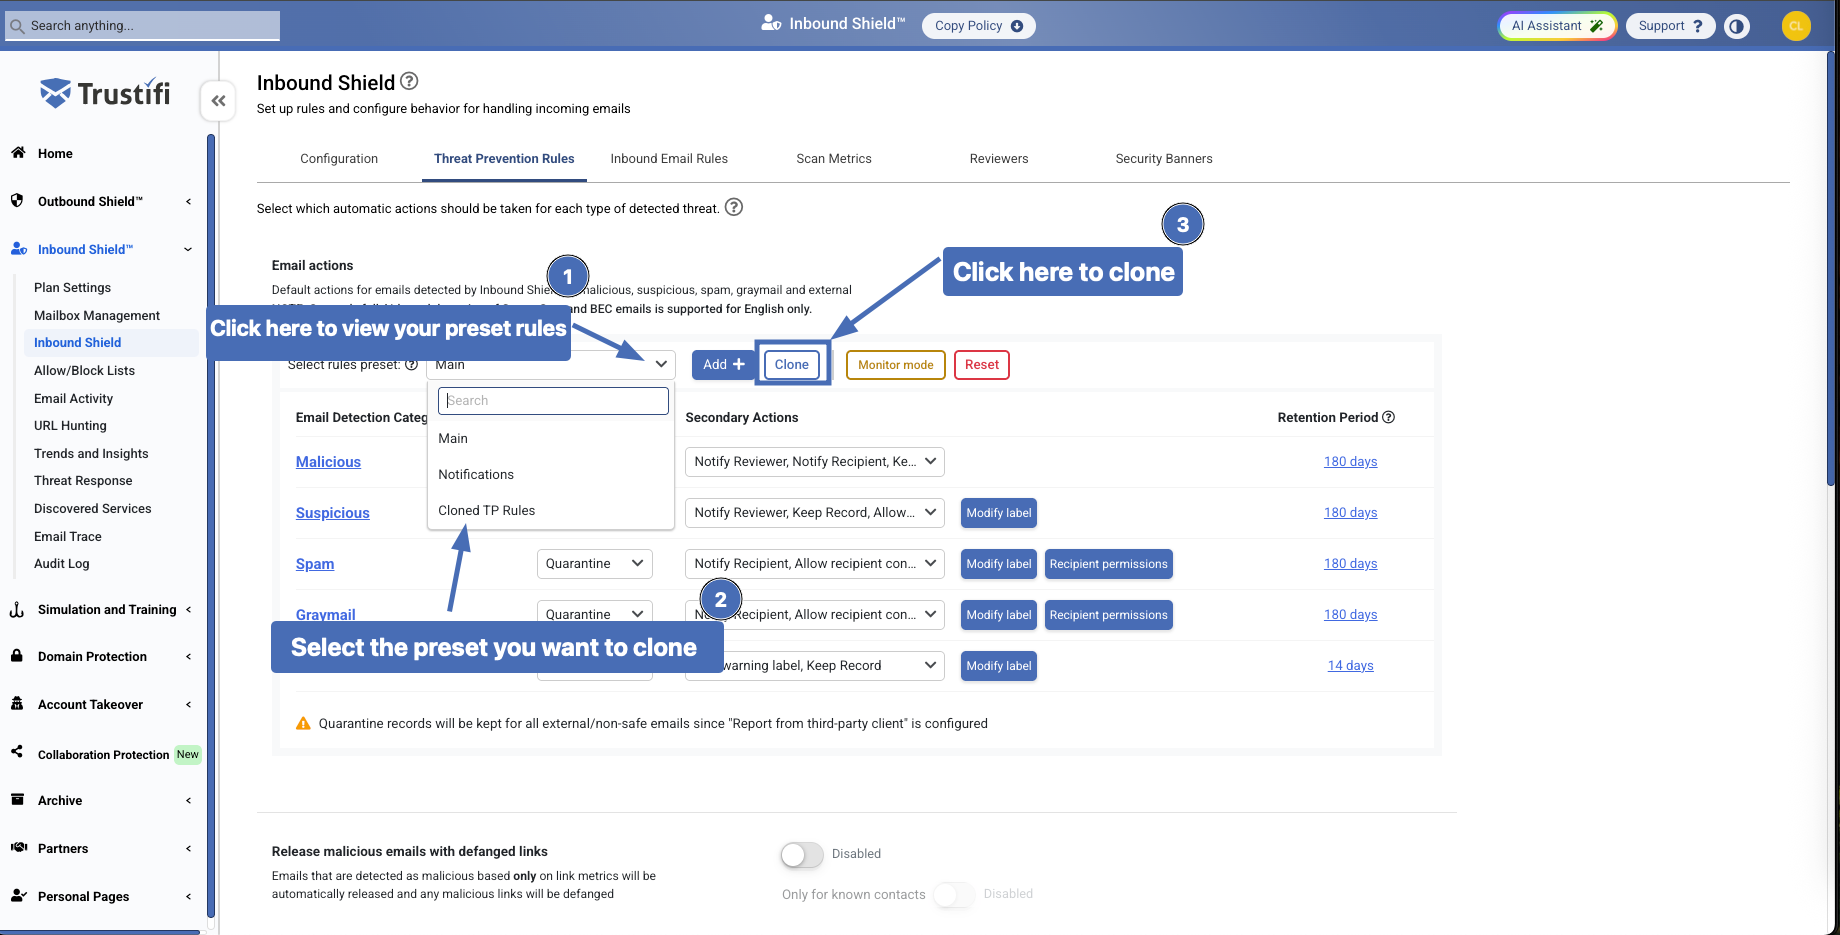Open Graymail Quarantine action dropdown
The image size is (1840, 935).
tap(595, 613)
